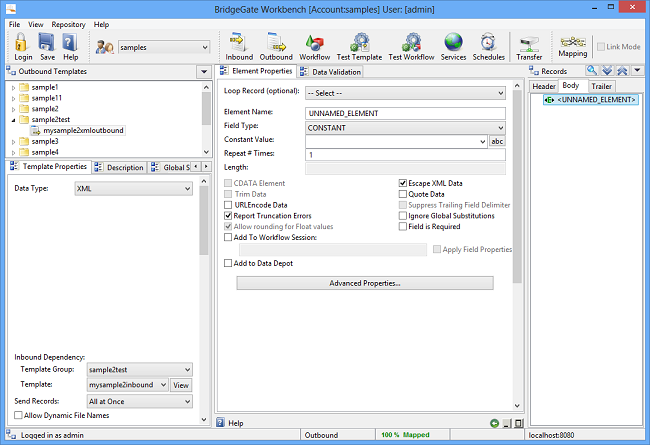The image size is (650, 445).
Task: Switch to the Trailer records tab
Action: pos(601,86)
